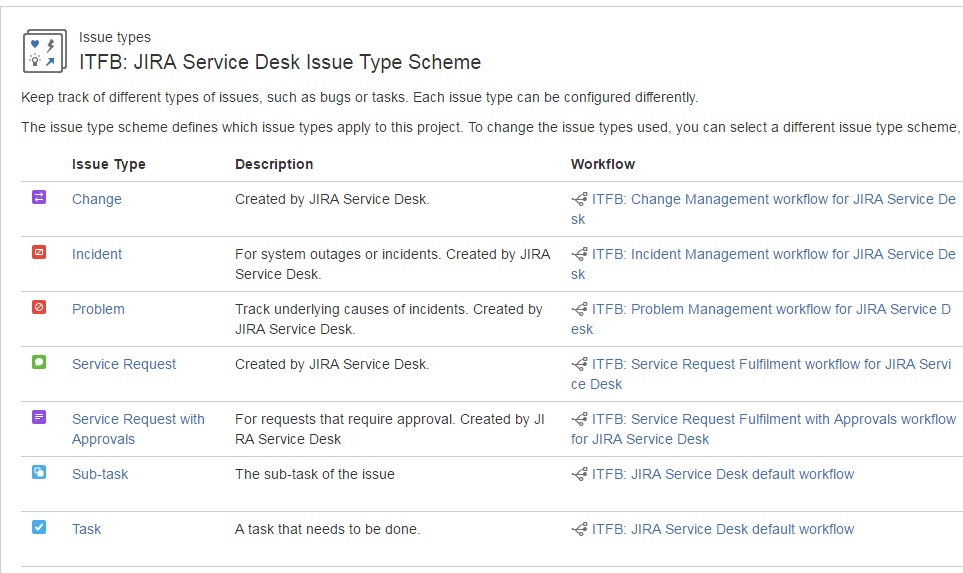The height and width of the screenshot is (573, 963).
Task: Click the red Problem issue type icon
Action: tap(39, 307)
